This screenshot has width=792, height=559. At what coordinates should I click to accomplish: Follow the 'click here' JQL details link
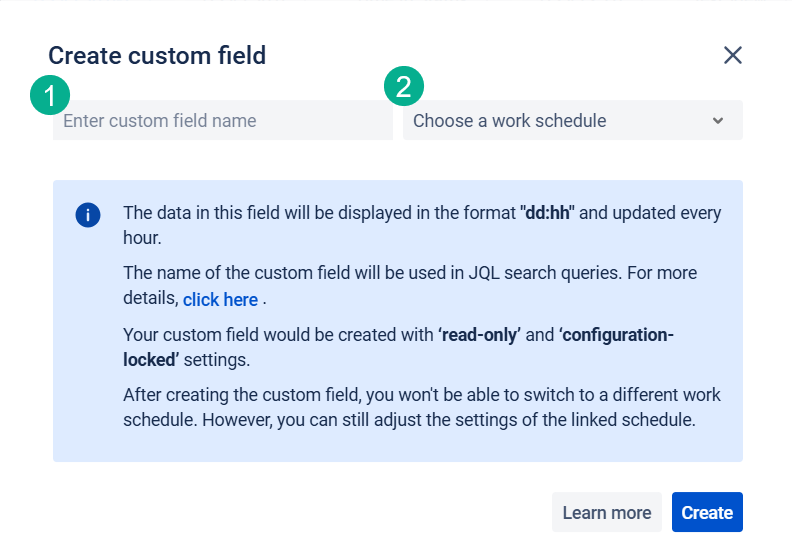220,299
